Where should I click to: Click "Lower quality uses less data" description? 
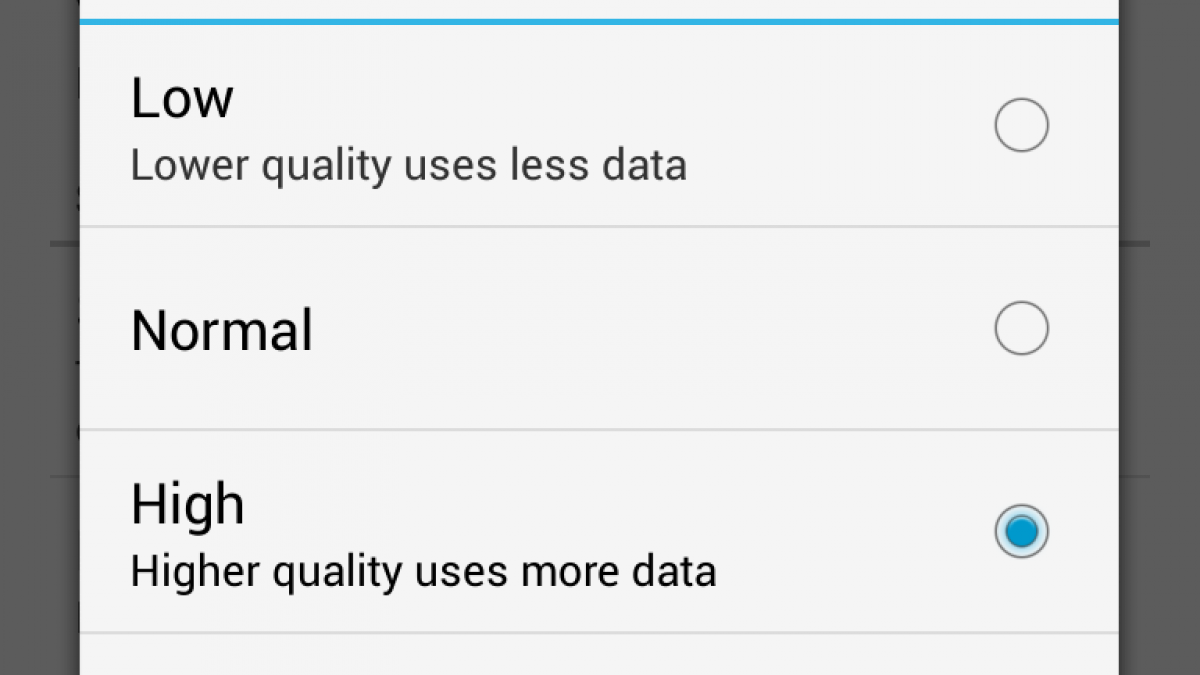click(x=408, y=166)
